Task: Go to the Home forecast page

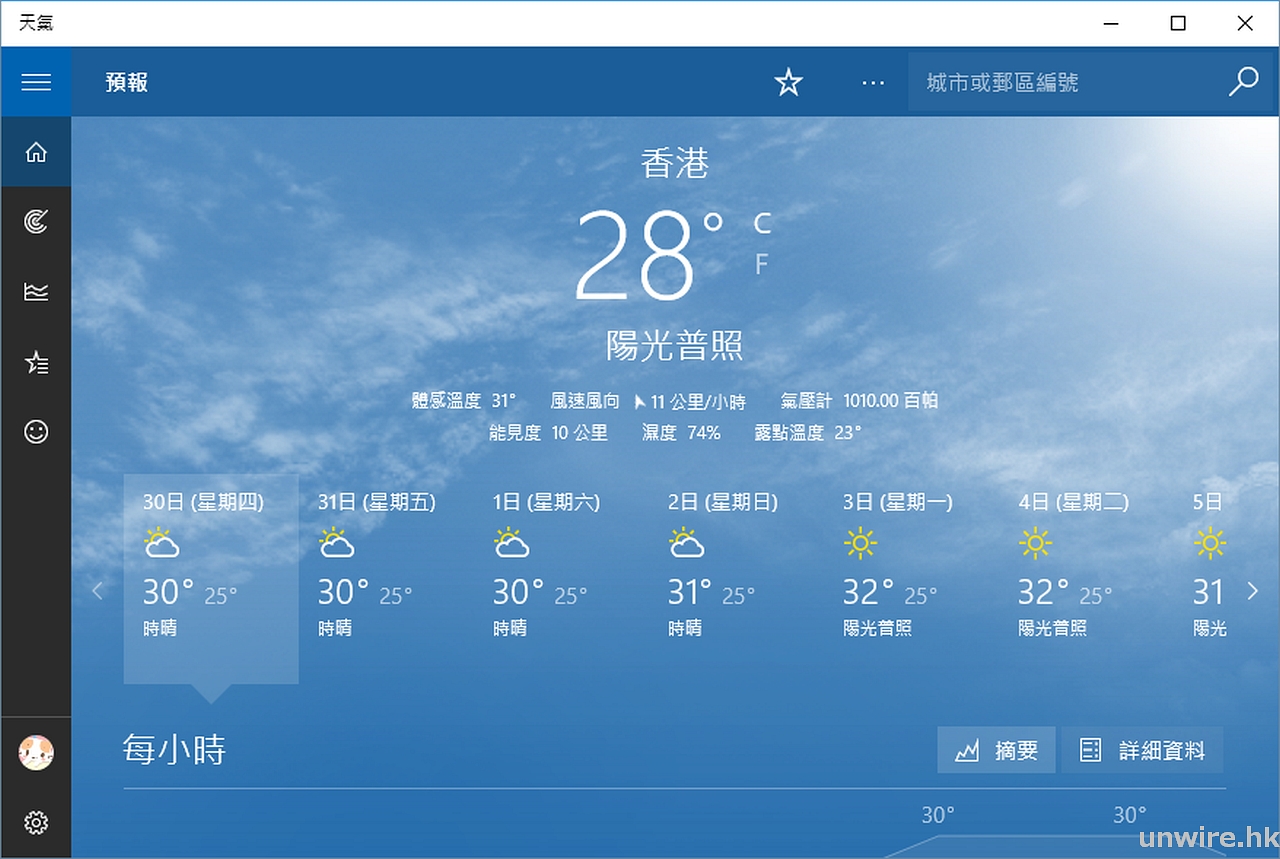Action: (x=36, y=153)
